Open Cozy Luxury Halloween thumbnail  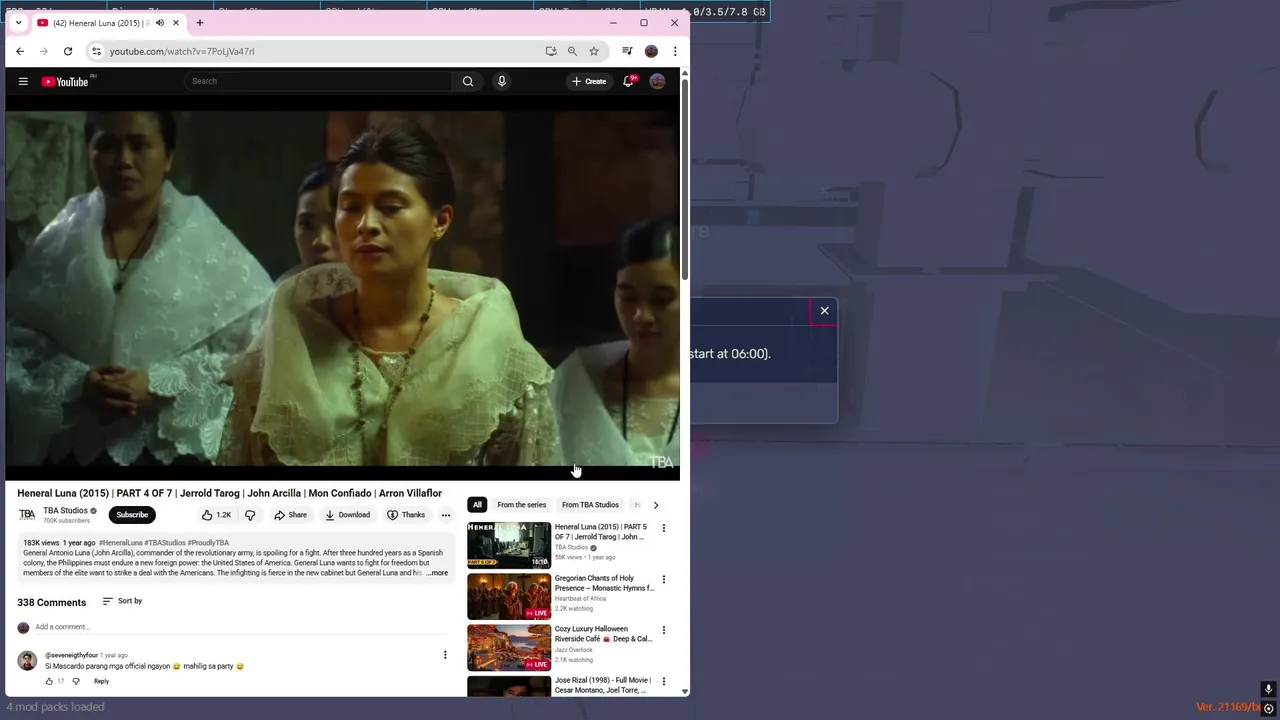[x=509, y=647]
